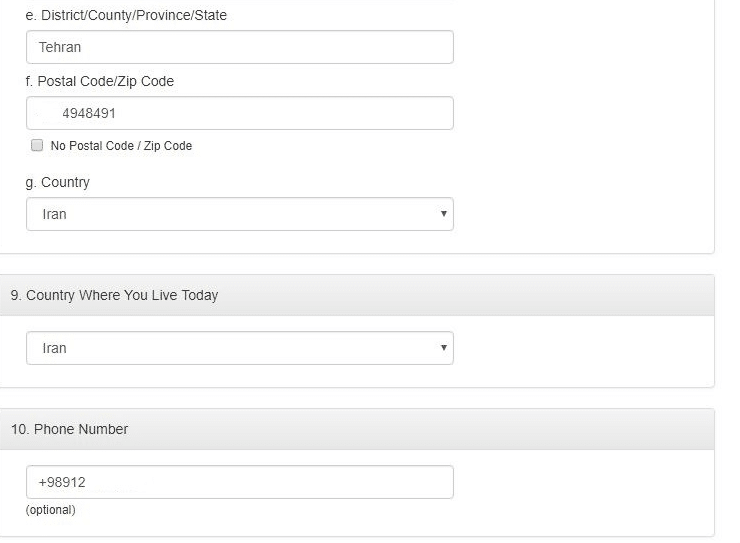Click the 'e. District/County/Province/State' label

coord(126,15)
